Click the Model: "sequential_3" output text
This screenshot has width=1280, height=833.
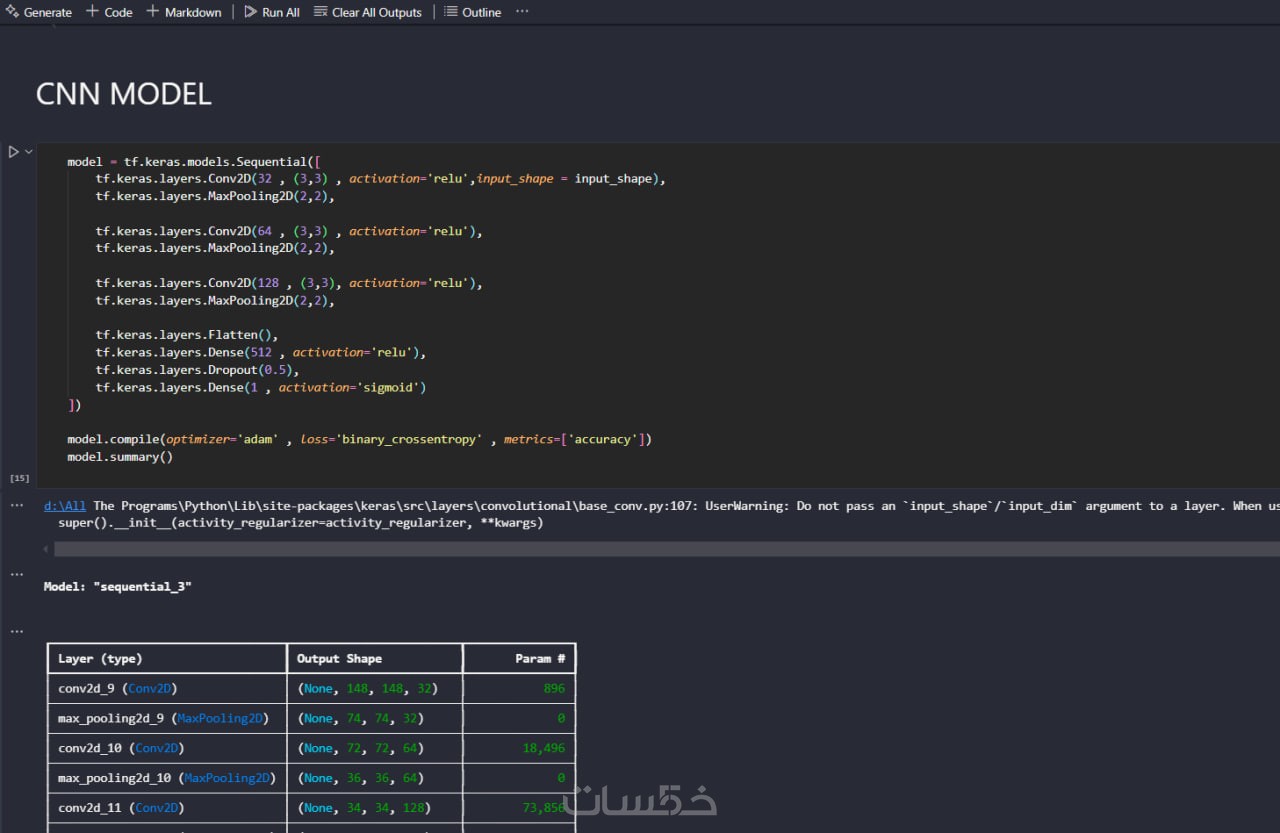118,587
